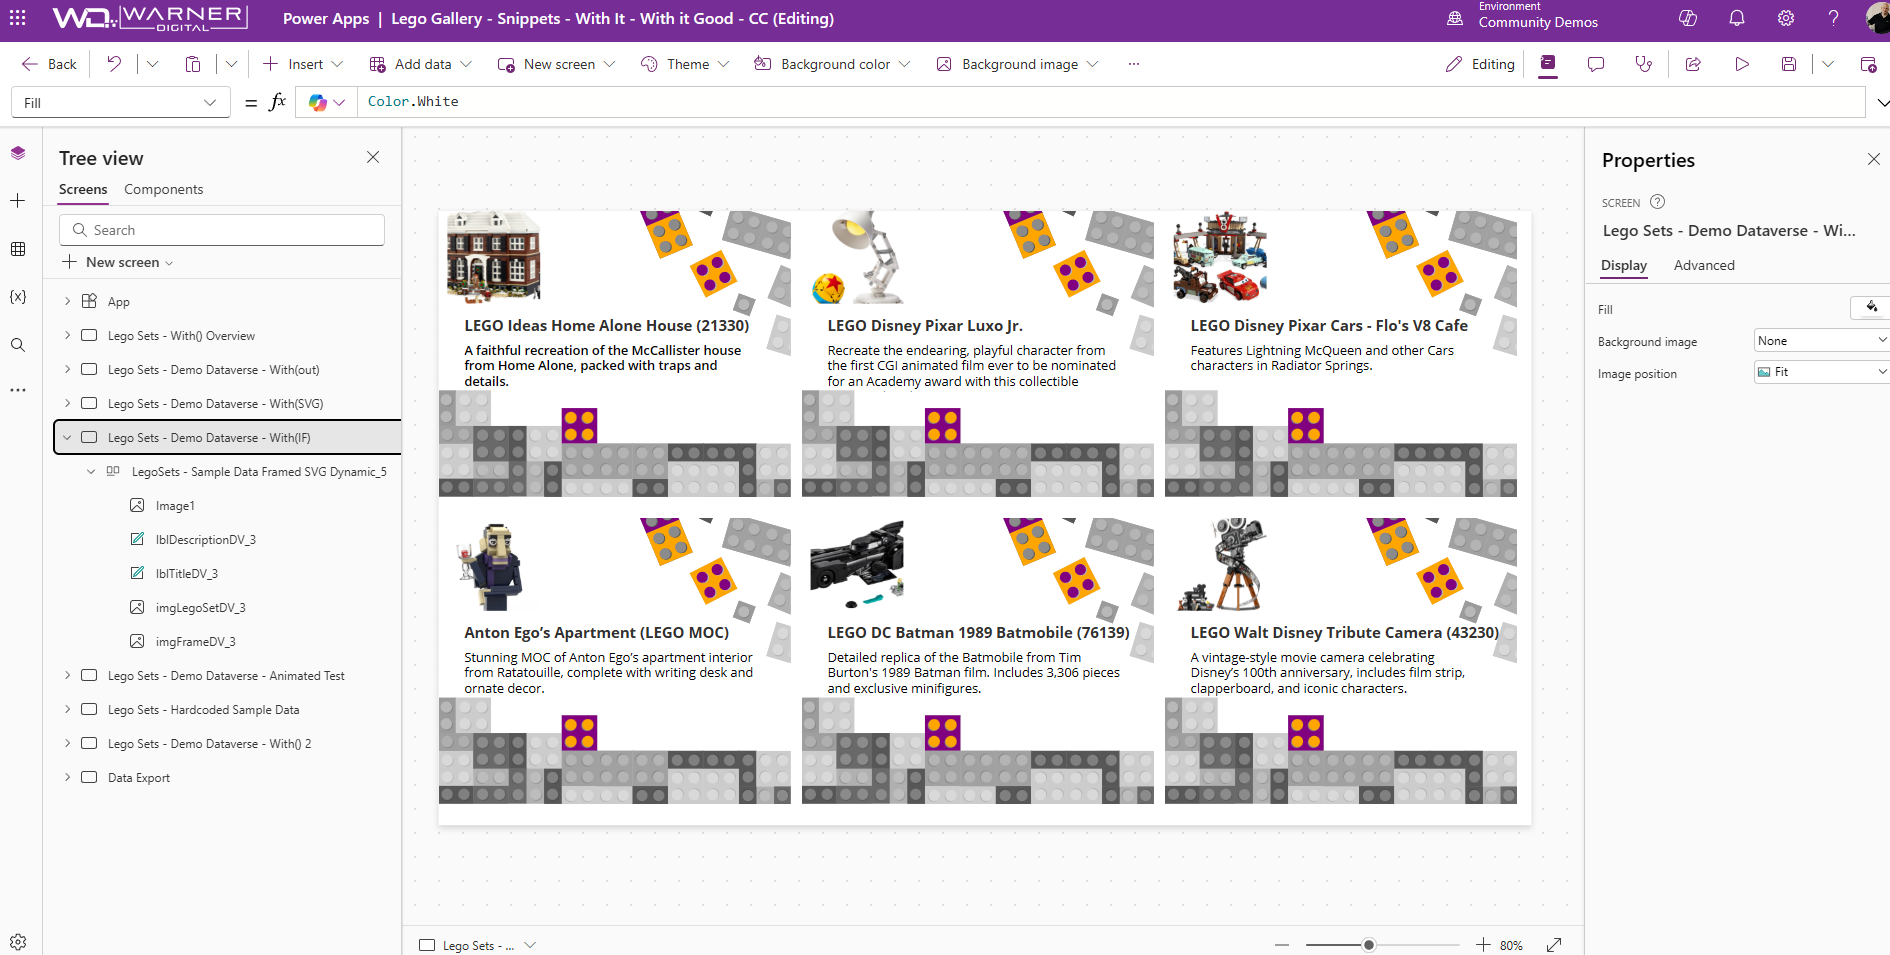This screenshot has width=1890, height=955.
Task: Open the notifications bell
Action: (1737, 18)
